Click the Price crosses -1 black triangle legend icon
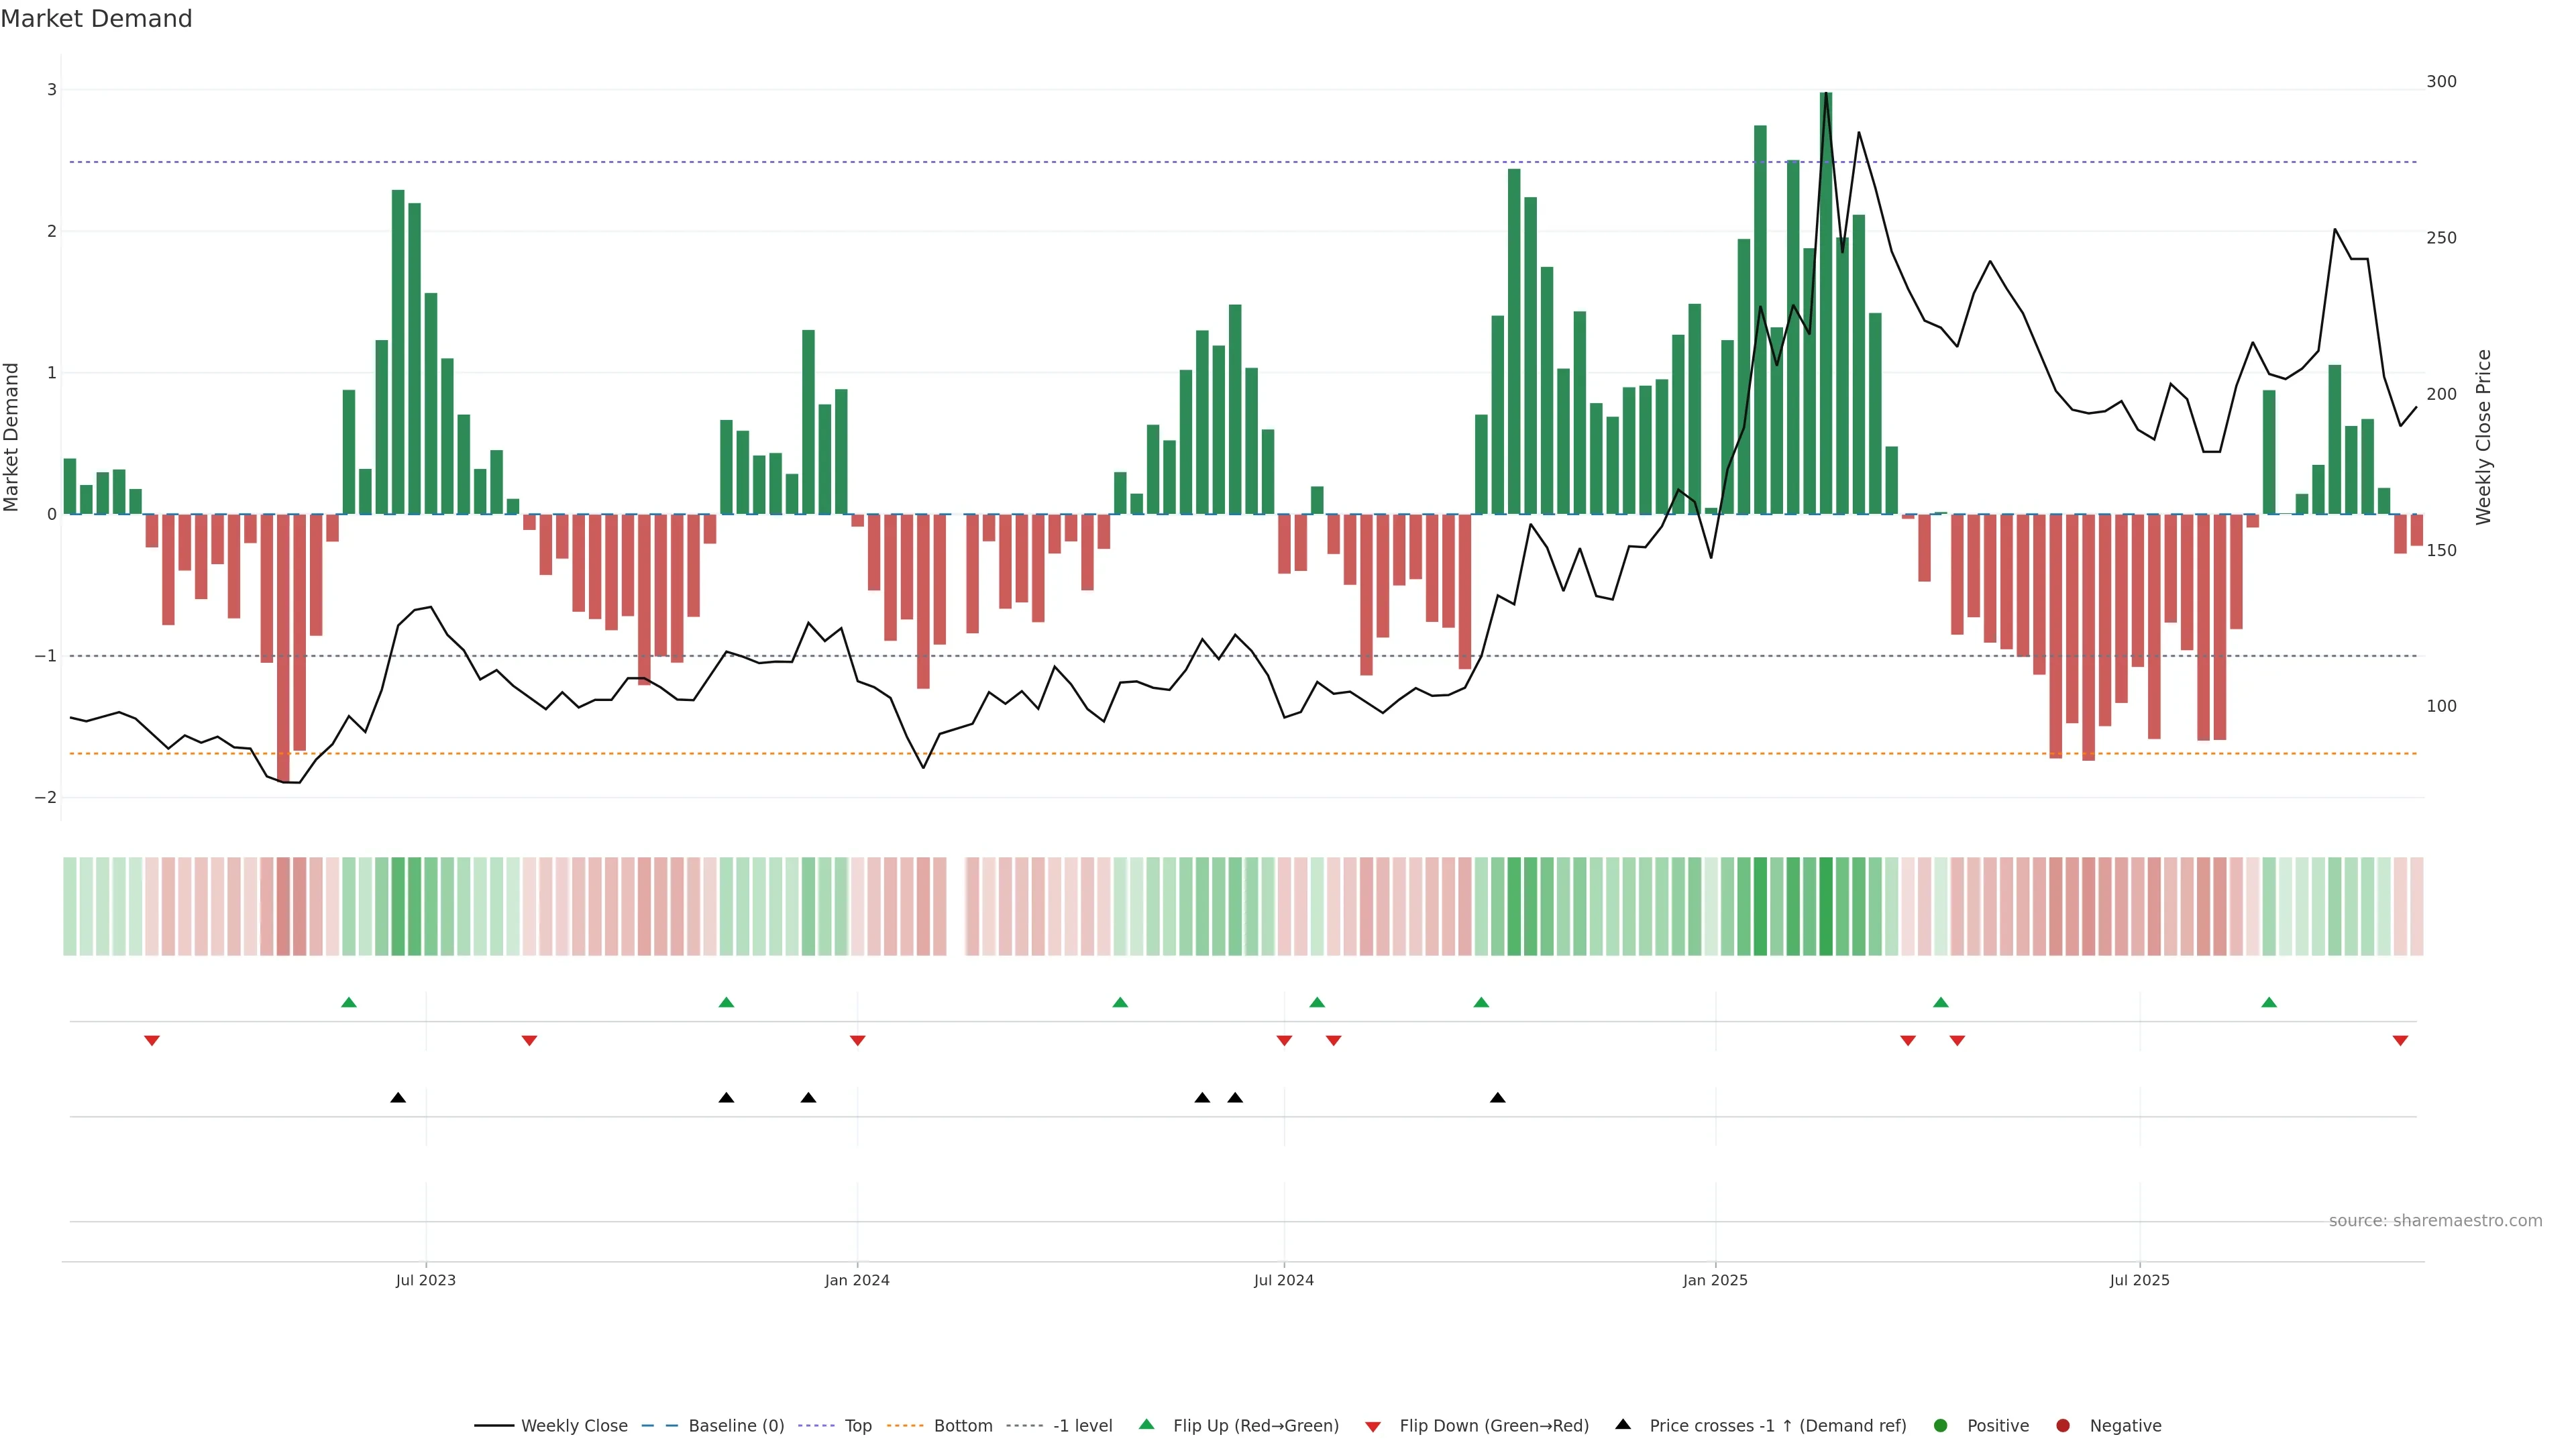This screenshot has height=1449, width=2576. (x=1623, y=1425)
